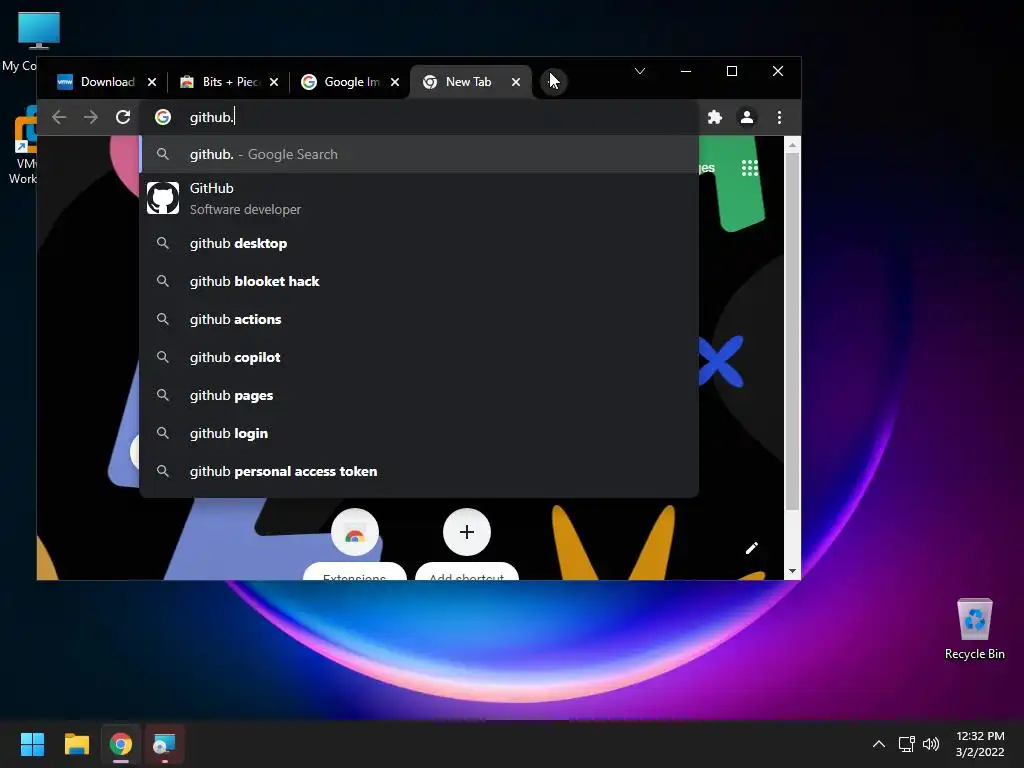This screenshot has height=768, width=1024.
Task: Click the installer taskbar icon next to Chrome
Action: coord(165,744)
